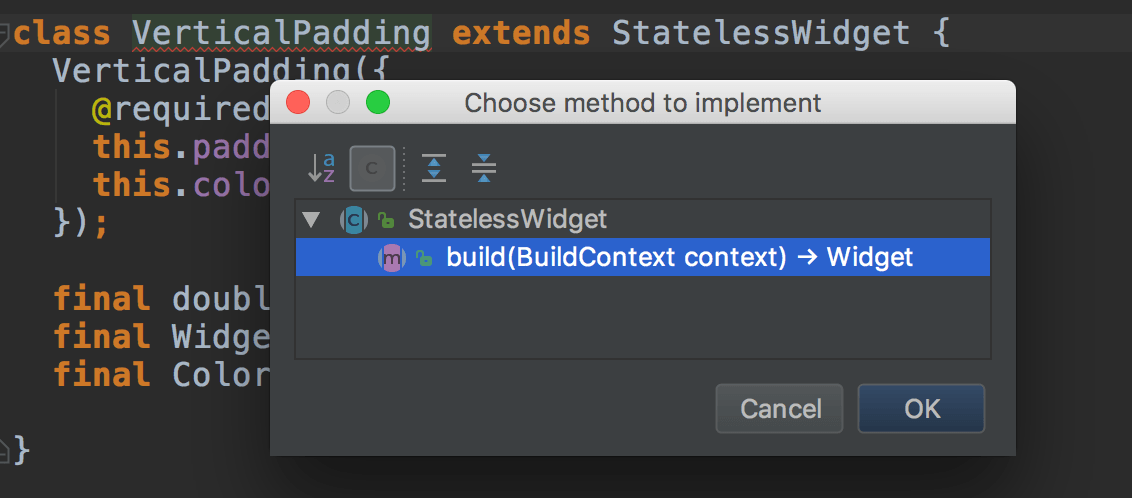Viewport: 1132px width, 498px height.
Task: Click the underlined VerticalPadding class name
Action: tap(282, 33)
